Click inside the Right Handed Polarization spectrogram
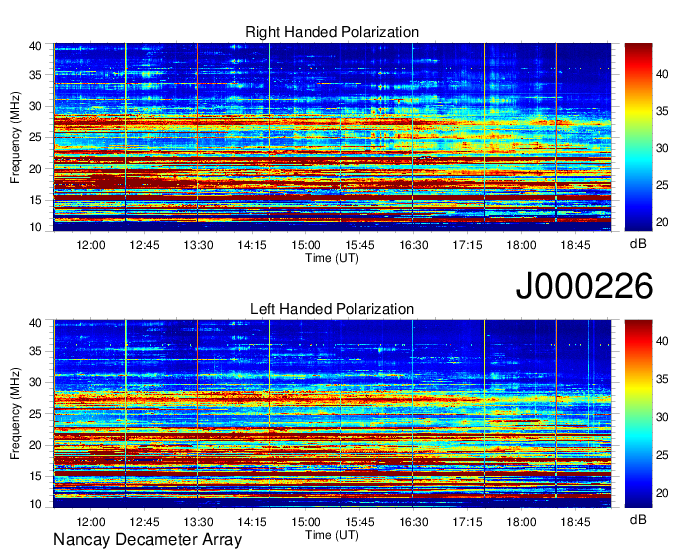680x552 pixels. coord(332,137)
